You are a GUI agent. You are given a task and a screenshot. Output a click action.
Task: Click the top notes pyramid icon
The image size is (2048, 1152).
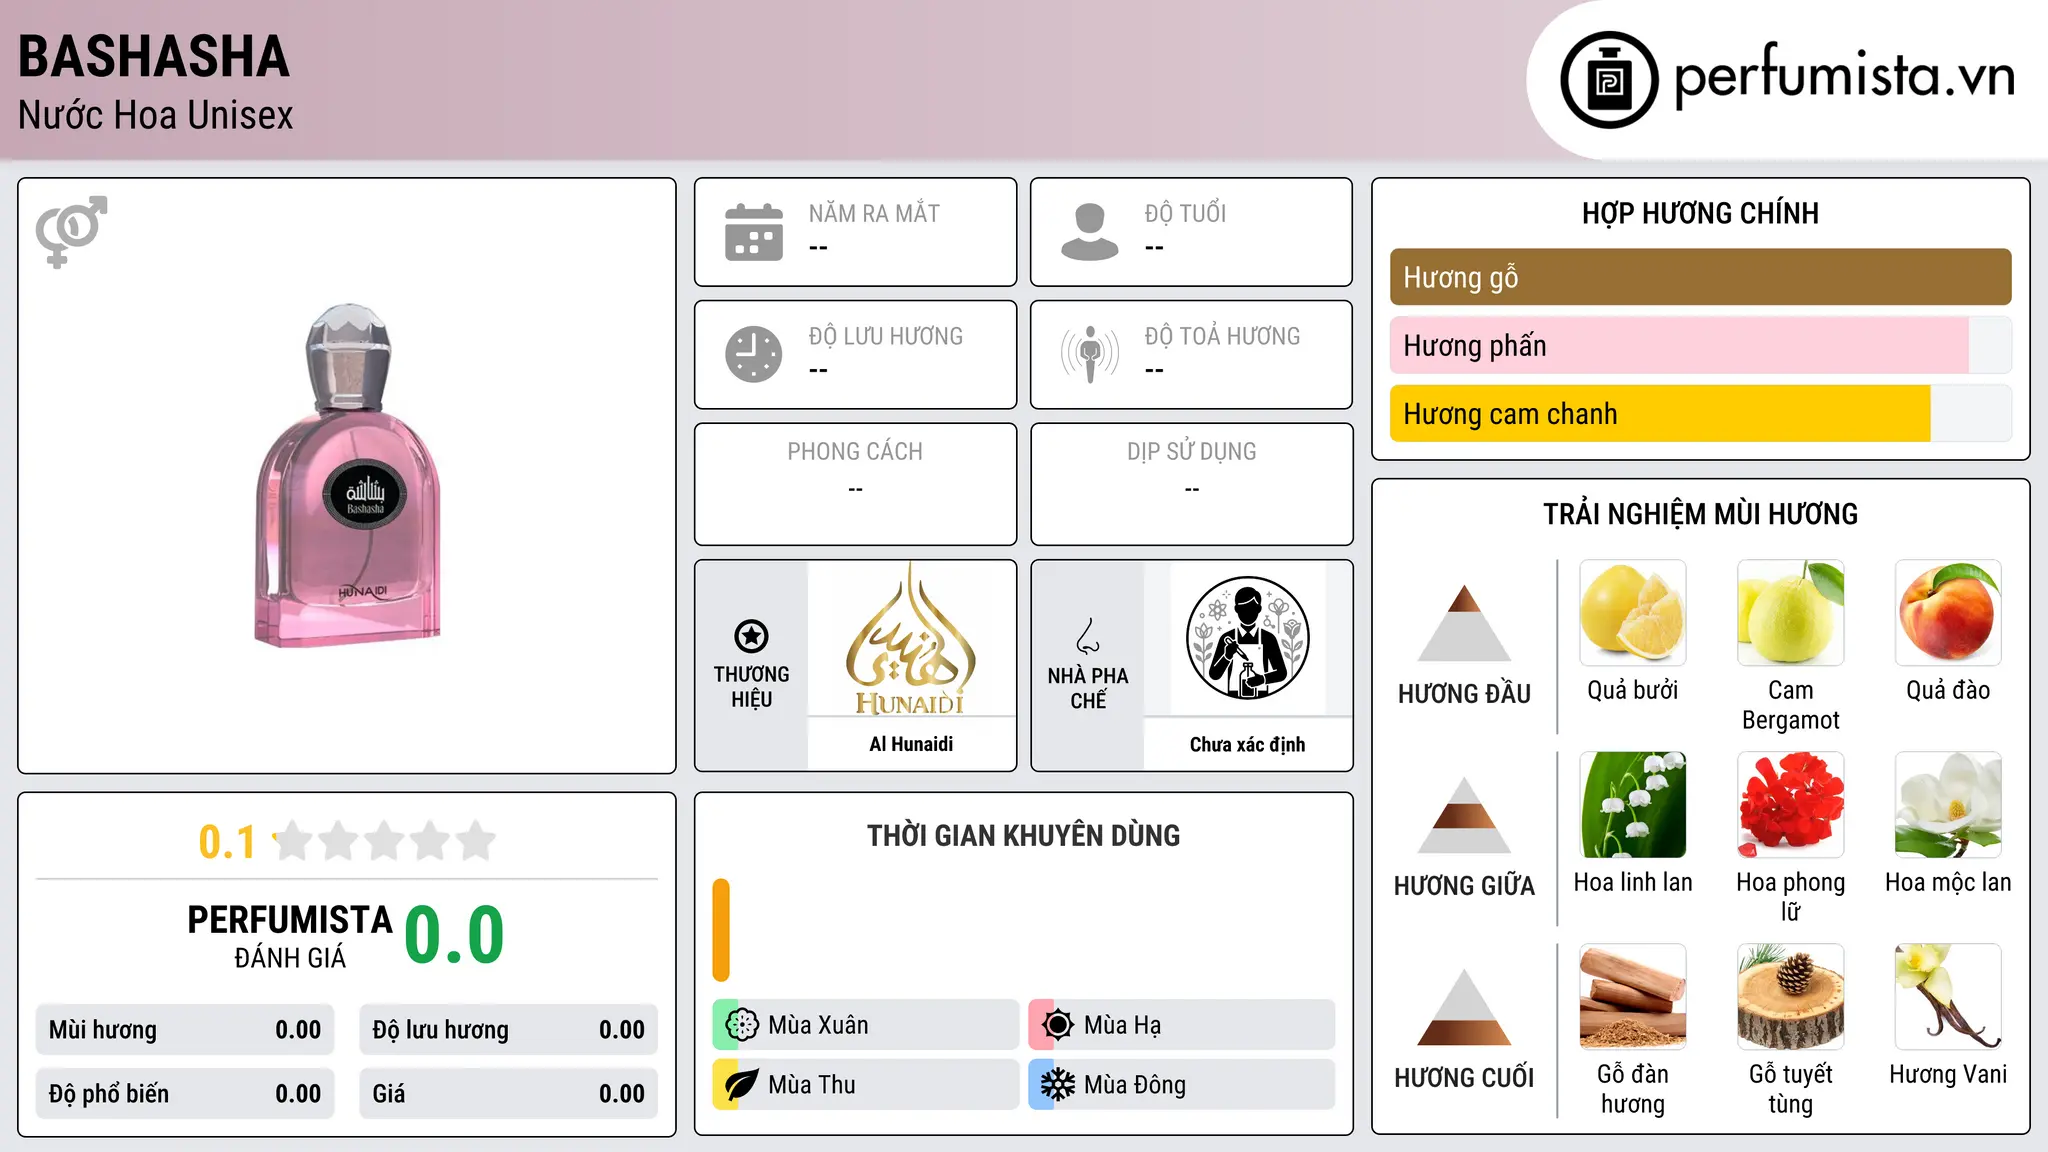pyautogui.click(x=1464, y=623)
